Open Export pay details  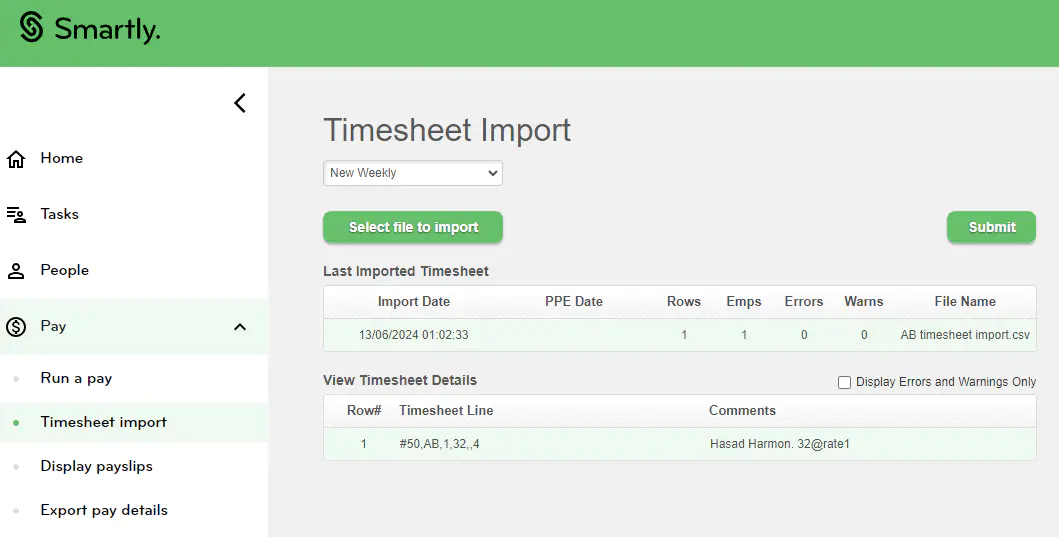tap(104, 510)
